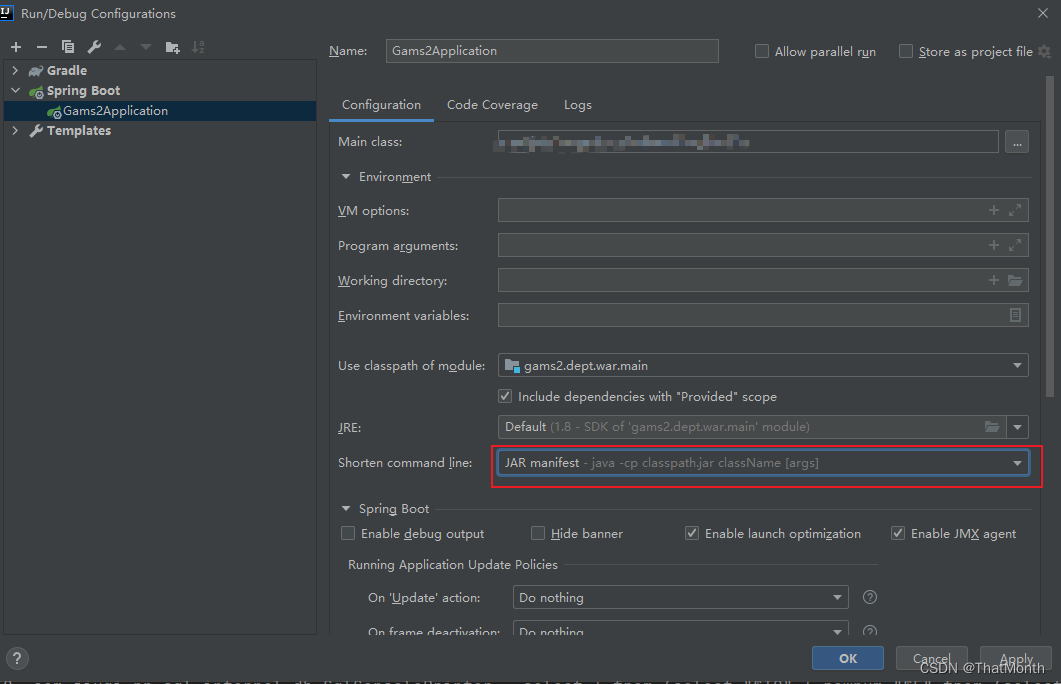This screenshot has height=684, width=1061.
Task: Select the Templates tree item
Action: pos(78,131)
